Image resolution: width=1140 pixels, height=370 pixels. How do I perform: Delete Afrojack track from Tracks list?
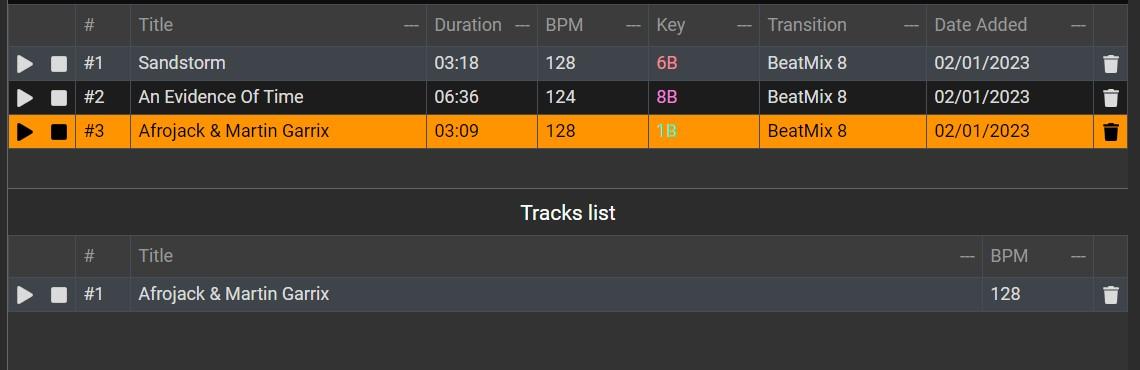coord(1110,294)
